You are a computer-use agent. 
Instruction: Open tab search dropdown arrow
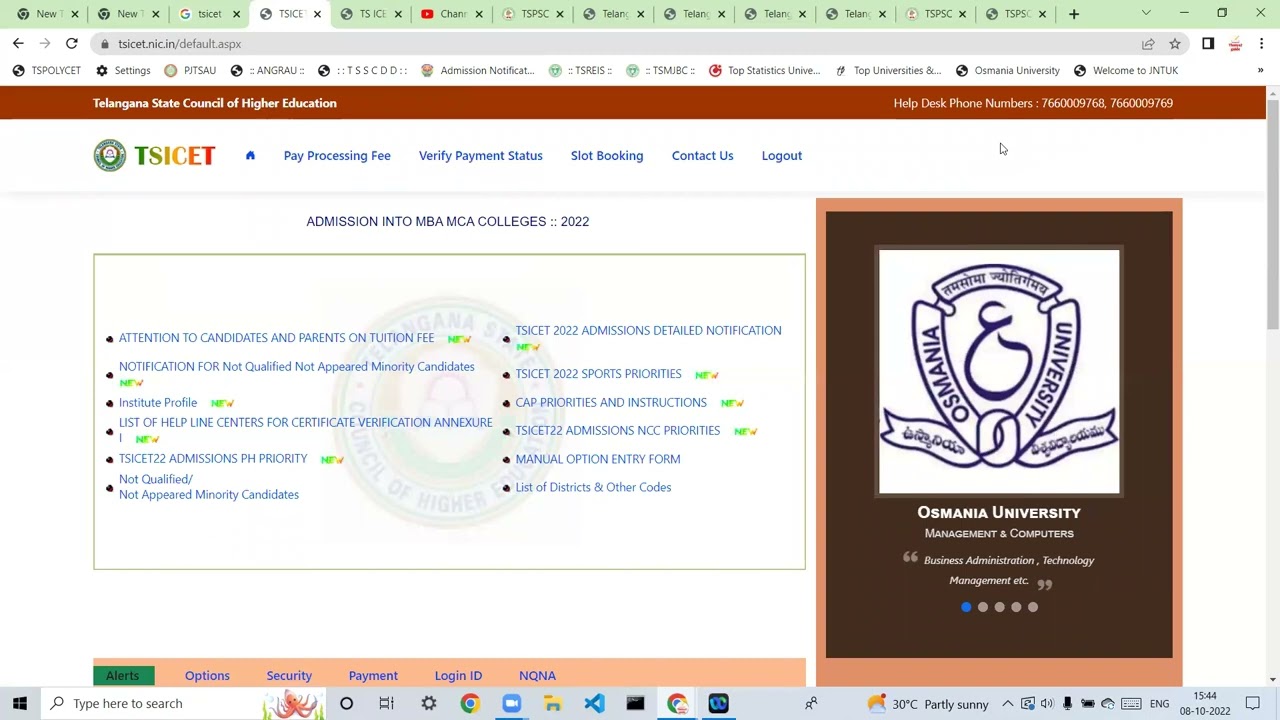point(1146,14)
